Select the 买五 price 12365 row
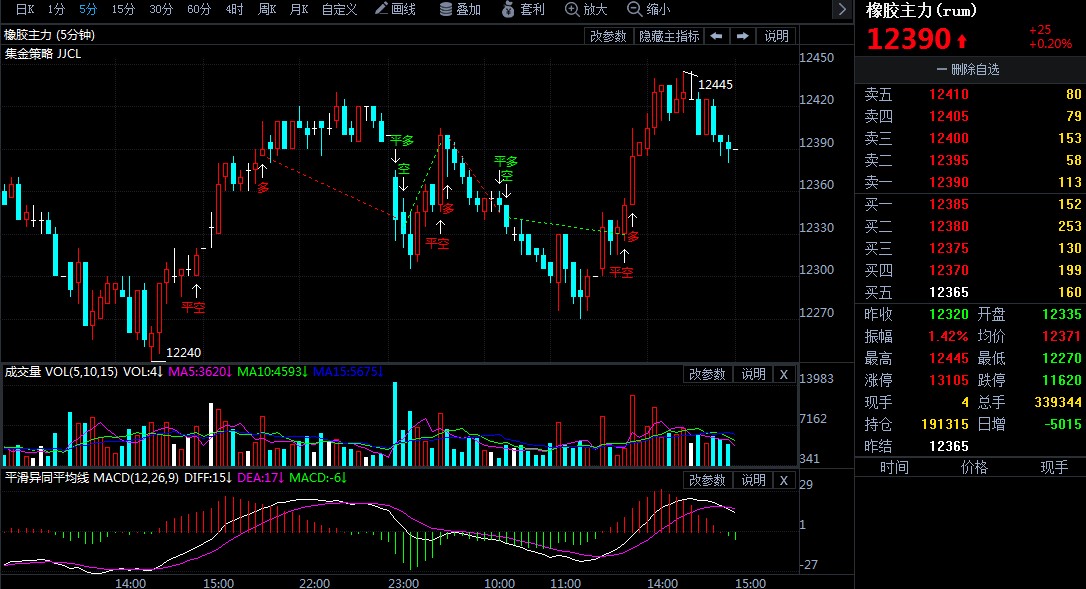The height and width of the screenshot is (589, 1086). pos(971,292)
